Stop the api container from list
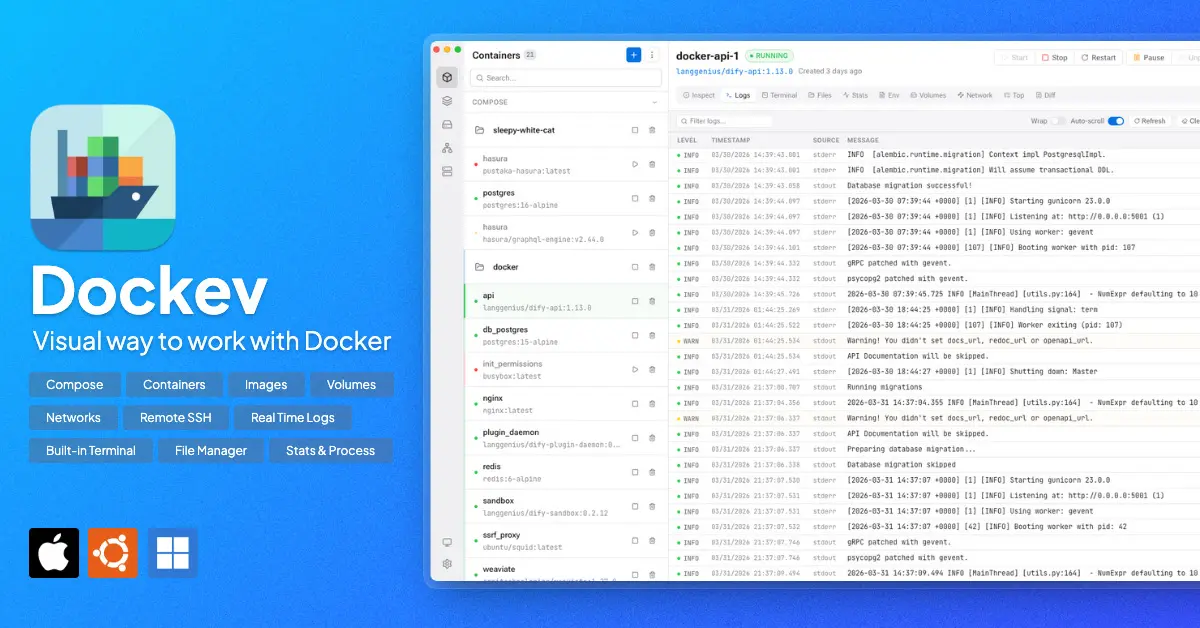The width and height of the screenshot is (1200, 628). pos(635,301)
